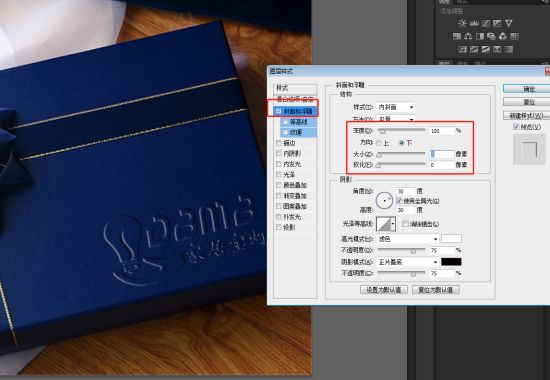Viewport: 550px width, 380px height.
Task: Open the black shadow color swatch
Action: 451,262
